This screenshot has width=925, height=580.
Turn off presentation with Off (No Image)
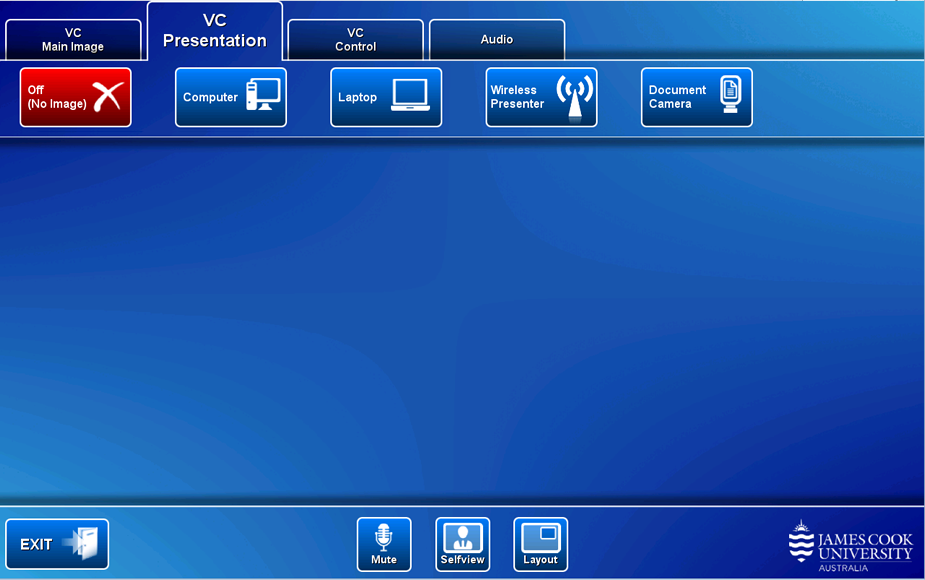pos(76,97)
